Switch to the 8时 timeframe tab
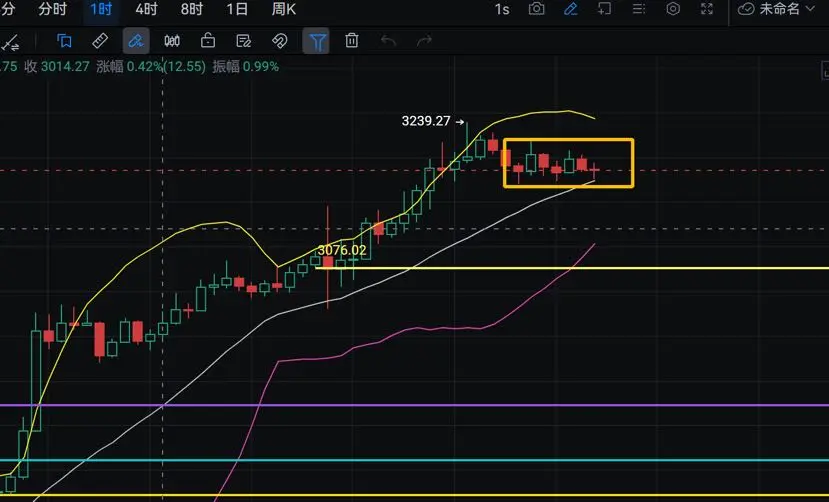Viewport: 829px width, 502px height. (191, 9)
